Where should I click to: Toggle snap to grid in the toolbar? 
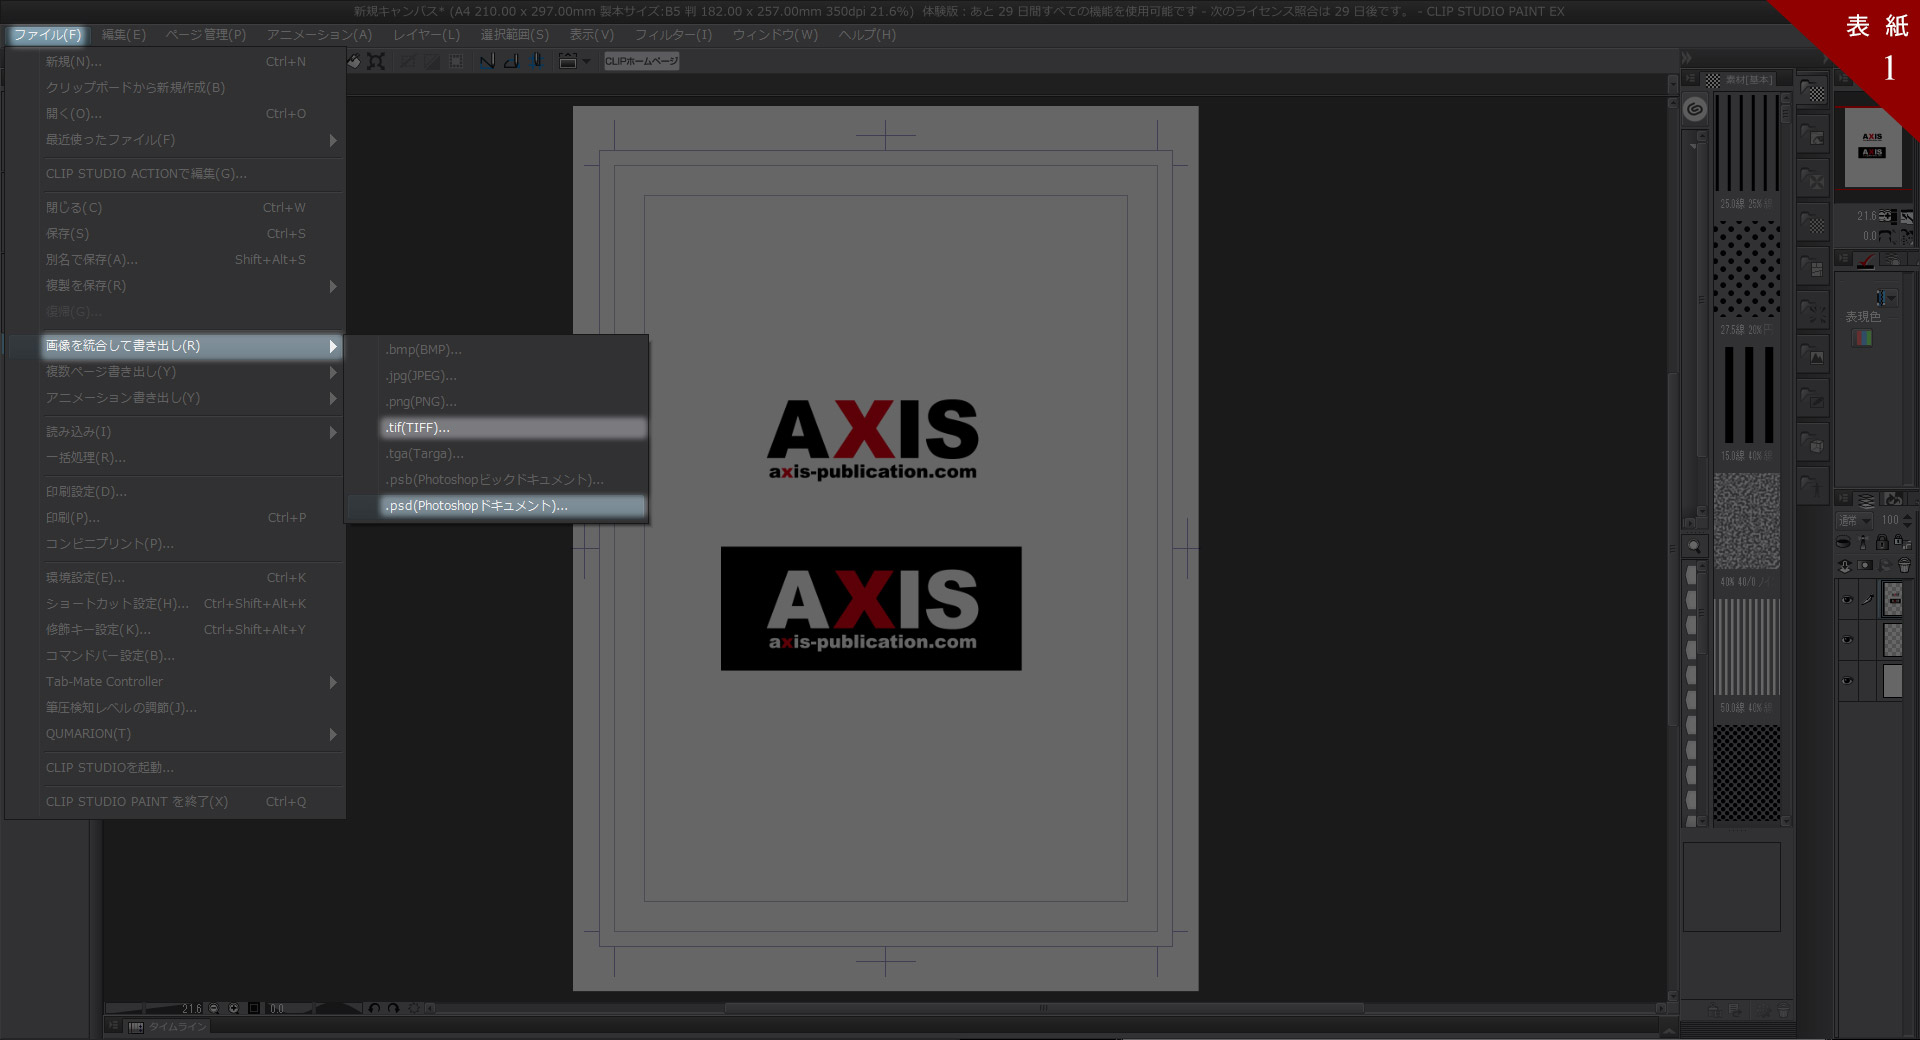click(x=536, y=61)
